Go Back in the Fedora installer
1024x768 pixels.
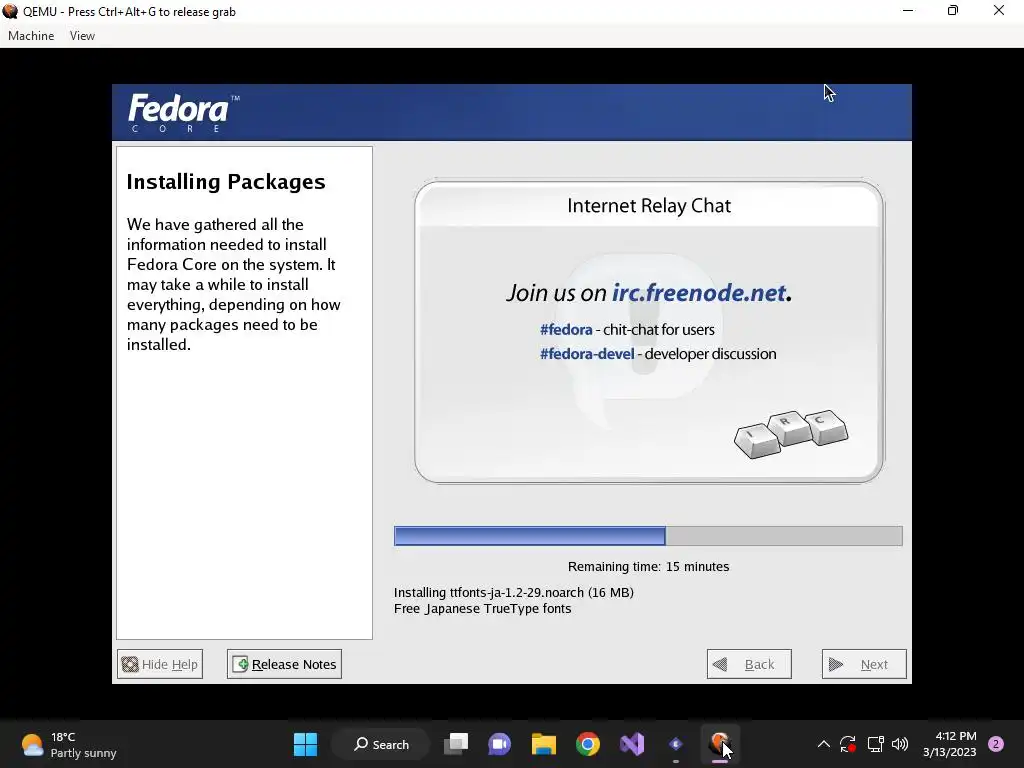pos(749,664)
